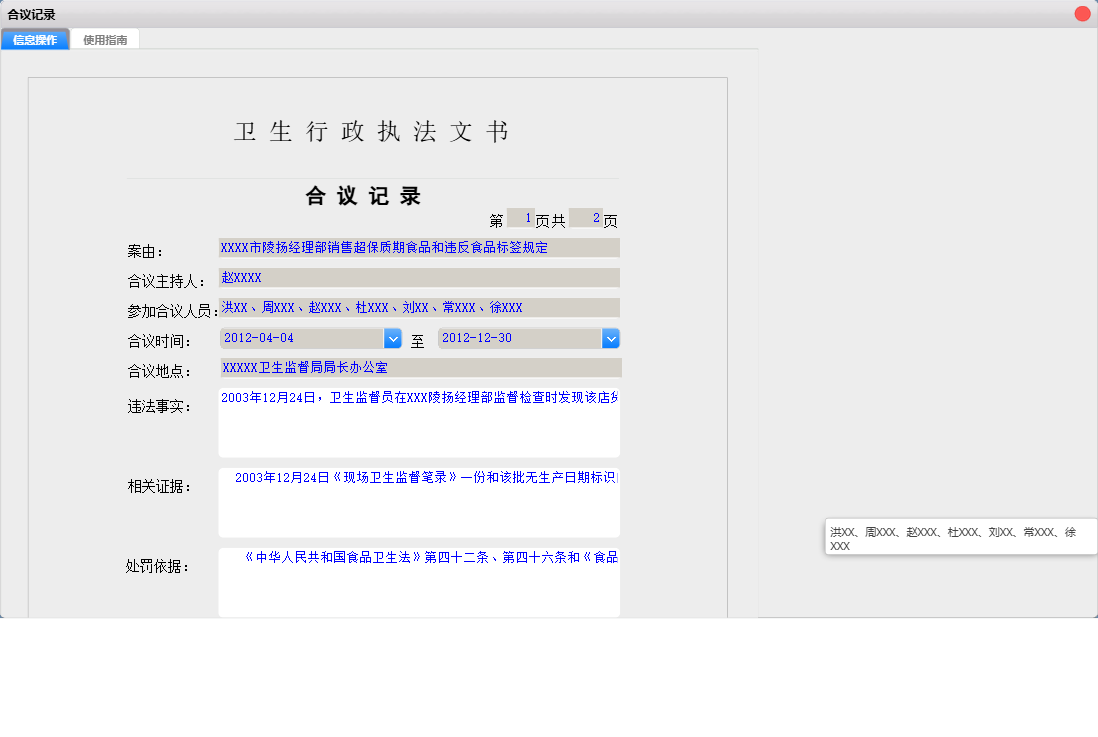
Task: Click the 合议地点 field
Action: click(418, 367)
